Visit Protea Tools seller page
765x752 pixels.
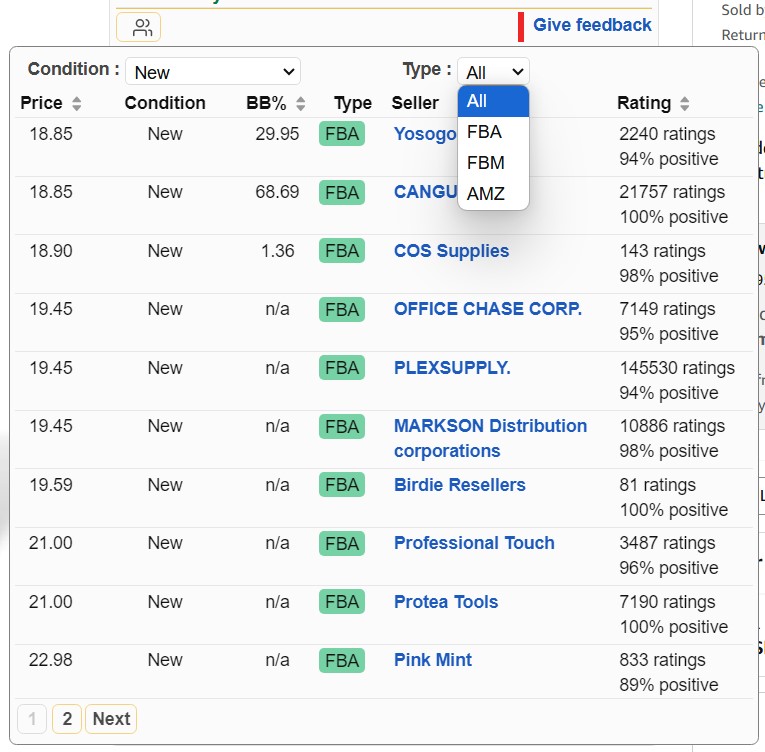[x=446, y=602]
